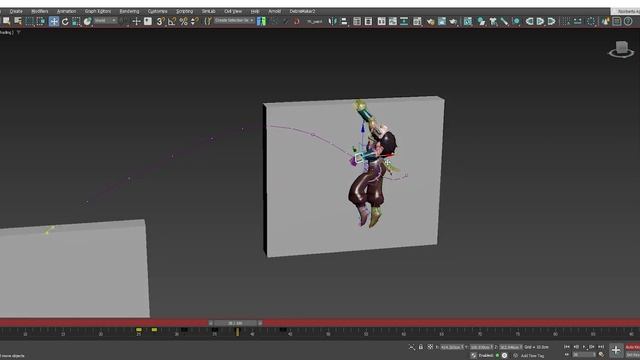Click the Align tool icon
This screenshot has height=360, width=640.
(x=344, y=21)
